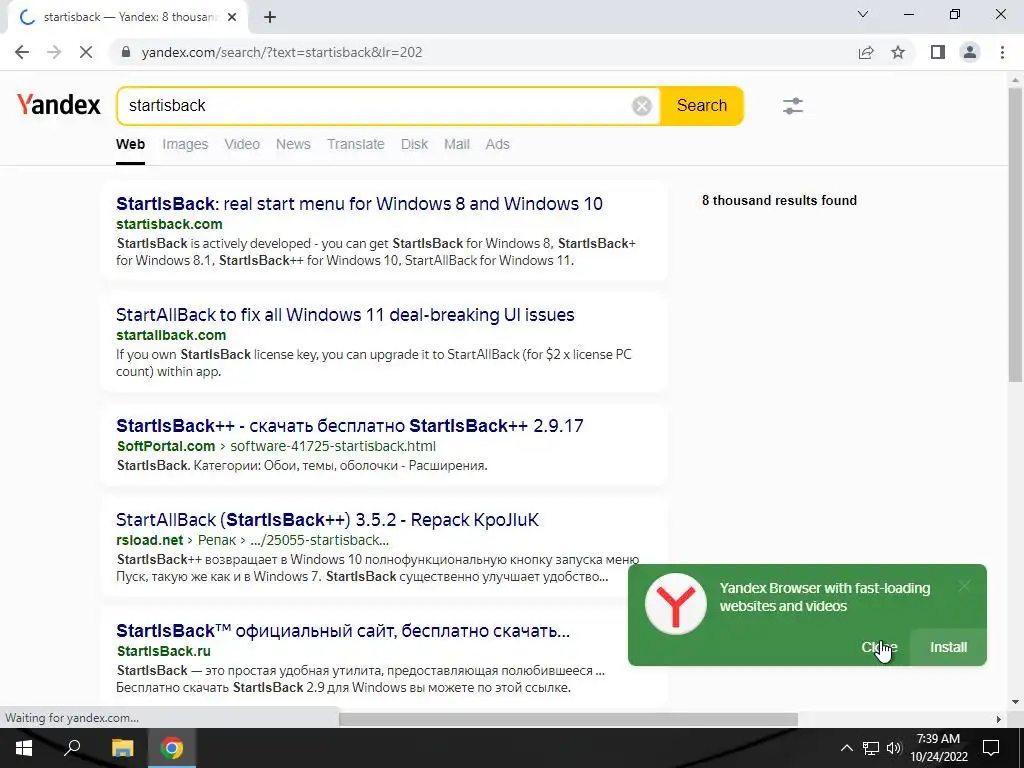Open the Mail tab

[456, 144]
